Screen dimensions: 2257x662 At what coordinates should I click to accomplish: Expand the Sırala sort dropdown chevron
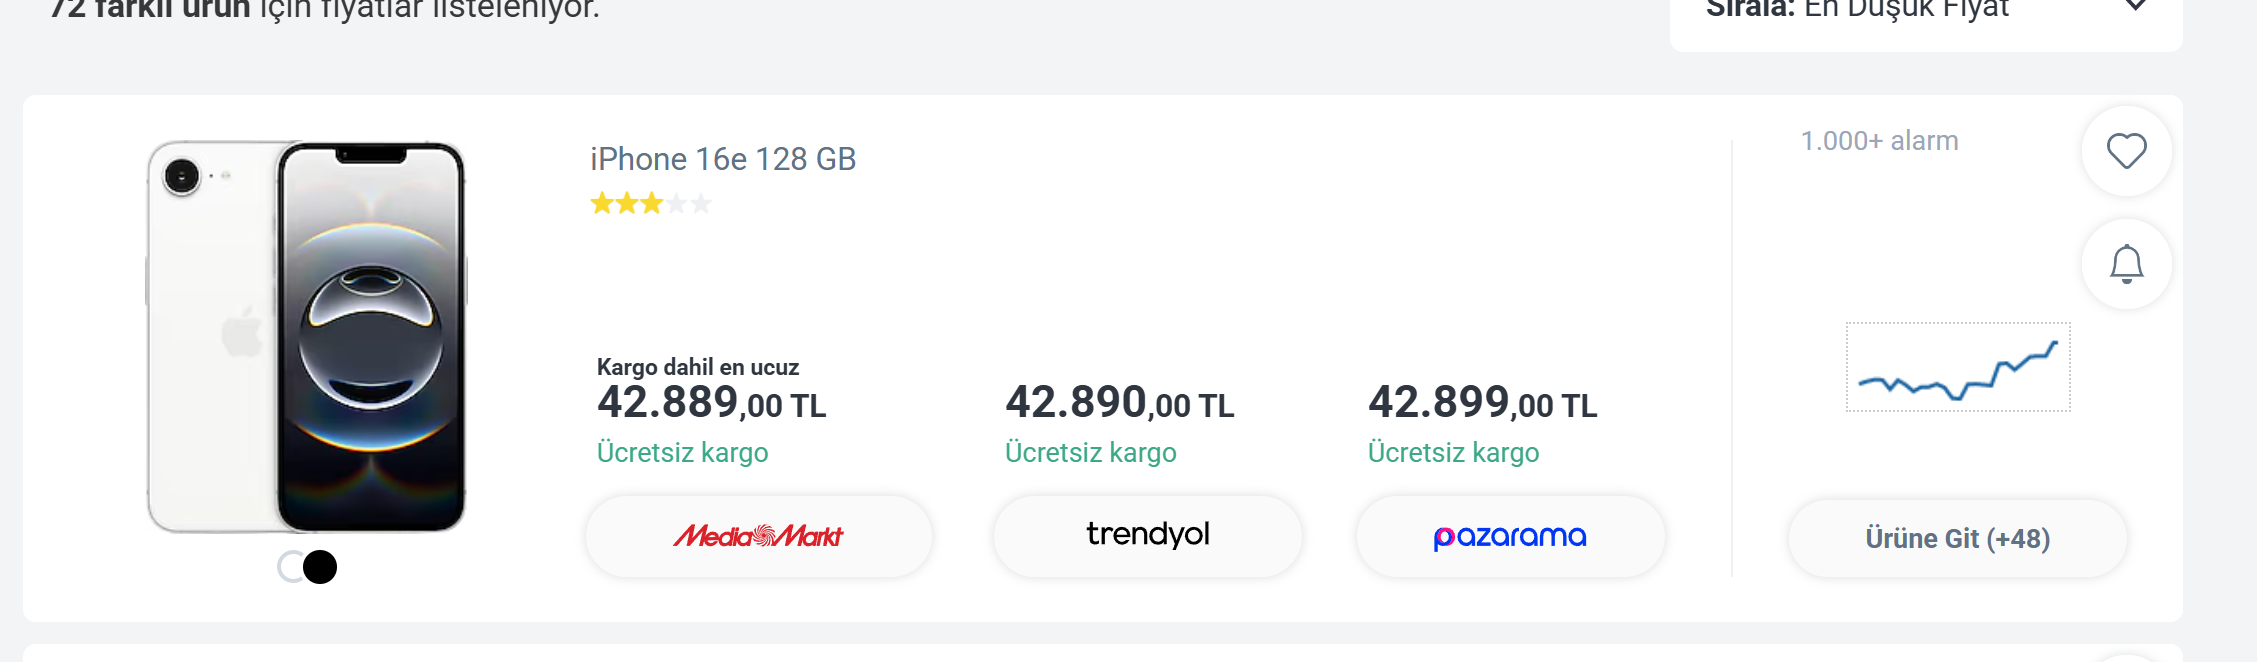click(2136, 6)
